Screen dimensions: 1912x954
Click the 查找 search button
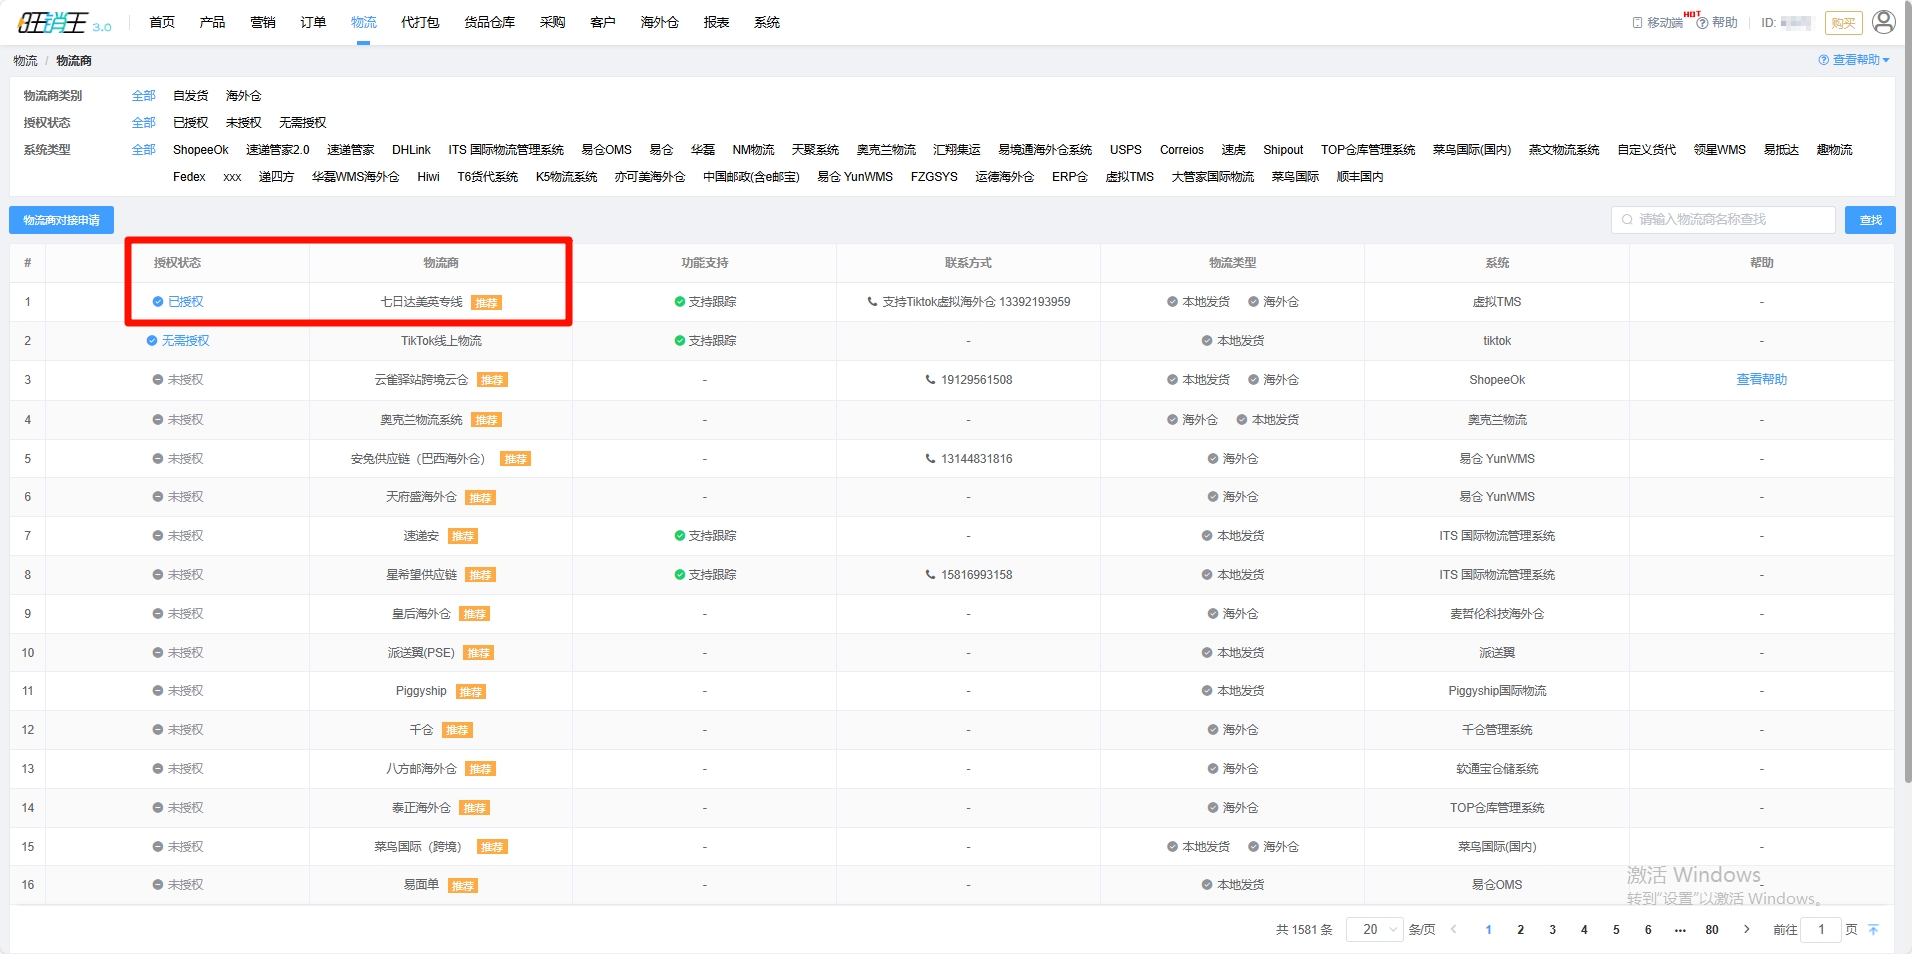(x=1870, y=220)
